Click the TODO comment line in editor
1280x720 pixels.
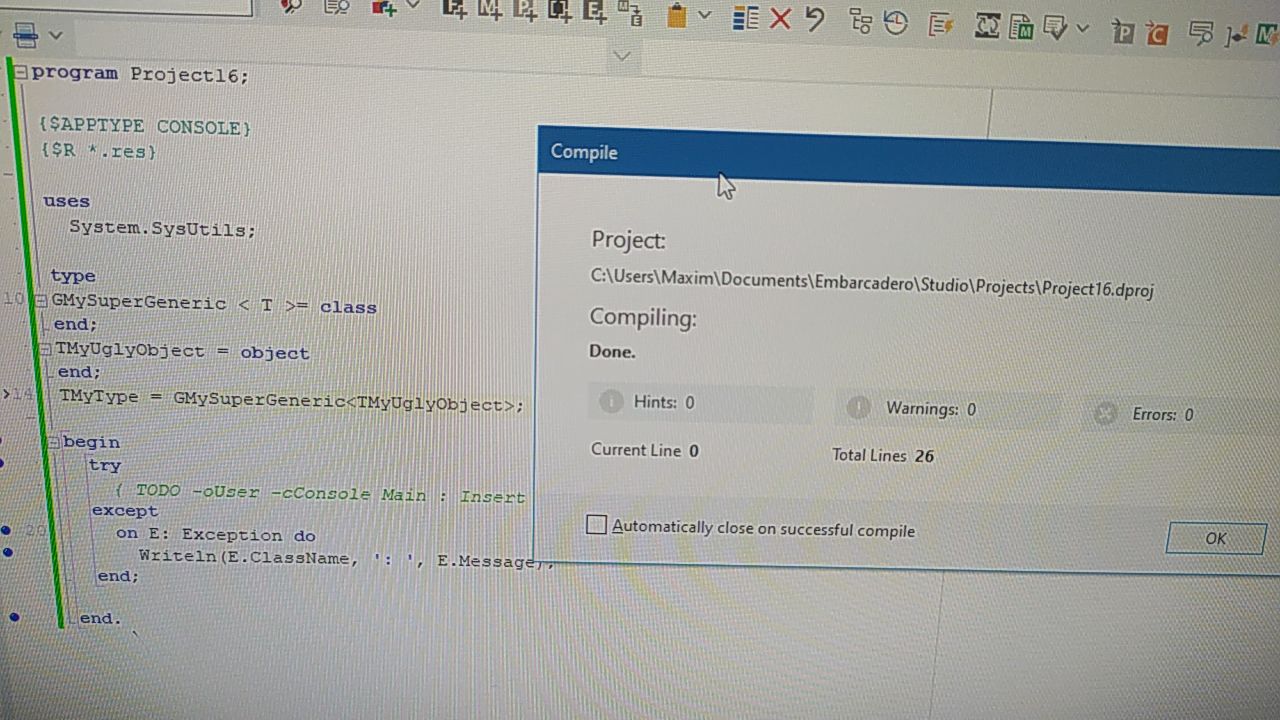[x=320, y=494]
